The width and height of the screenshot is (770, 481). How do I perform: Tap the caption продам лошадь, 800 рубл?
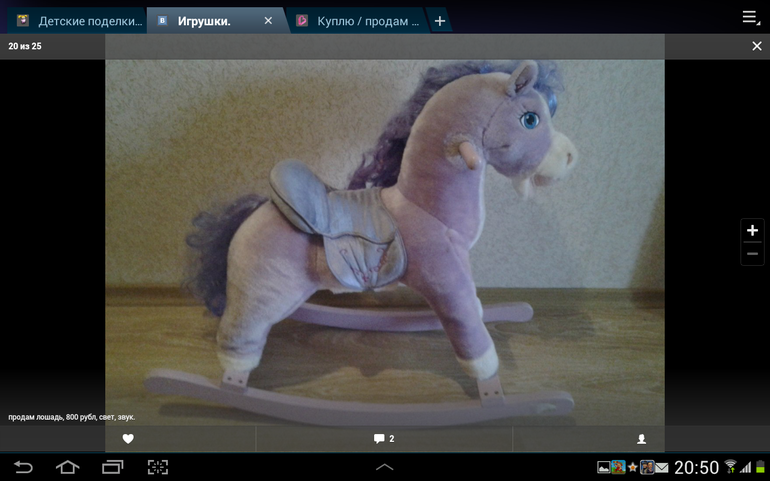72,417
